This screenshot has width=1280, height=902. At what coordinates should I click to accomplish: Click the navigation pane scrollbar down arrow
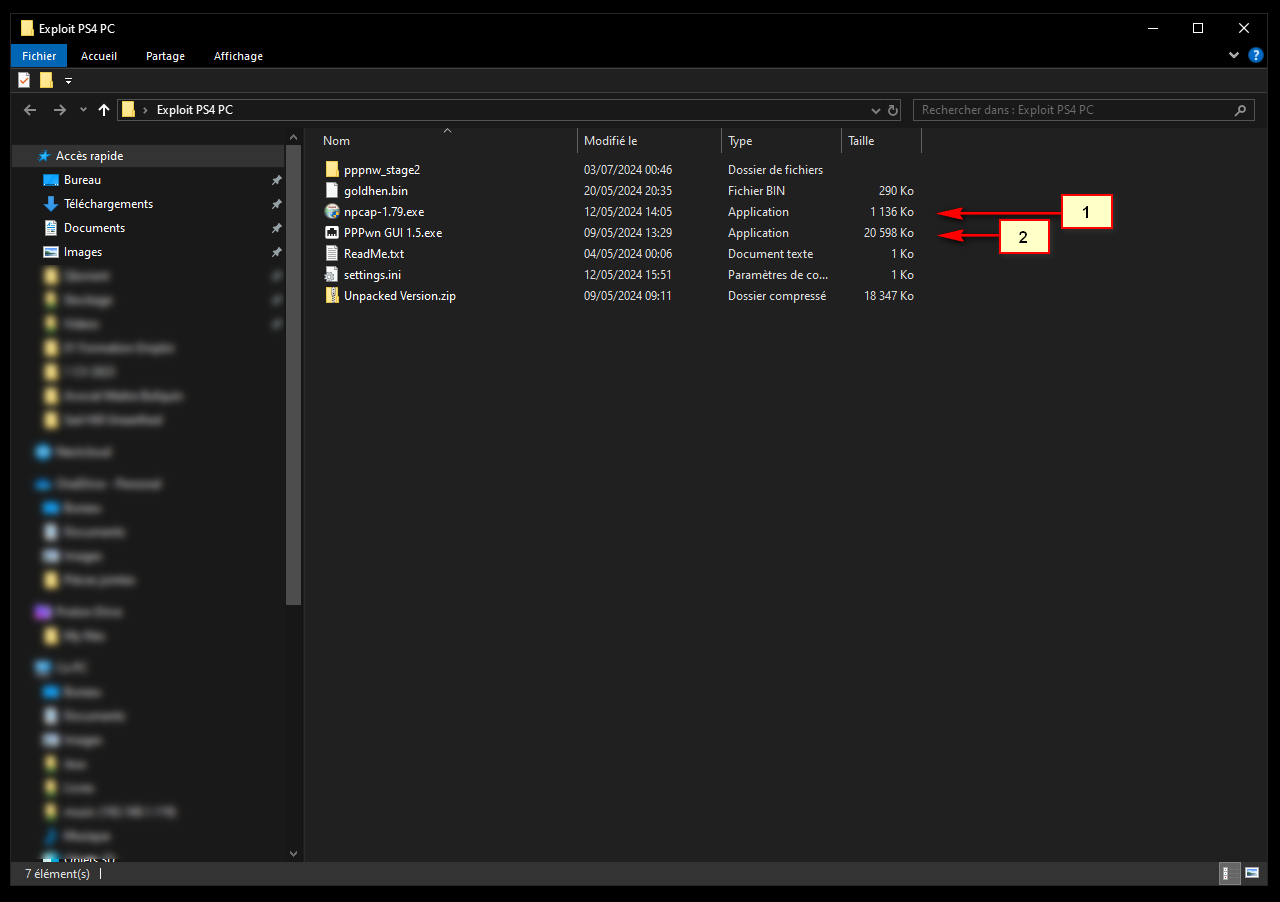coord(293,853)
